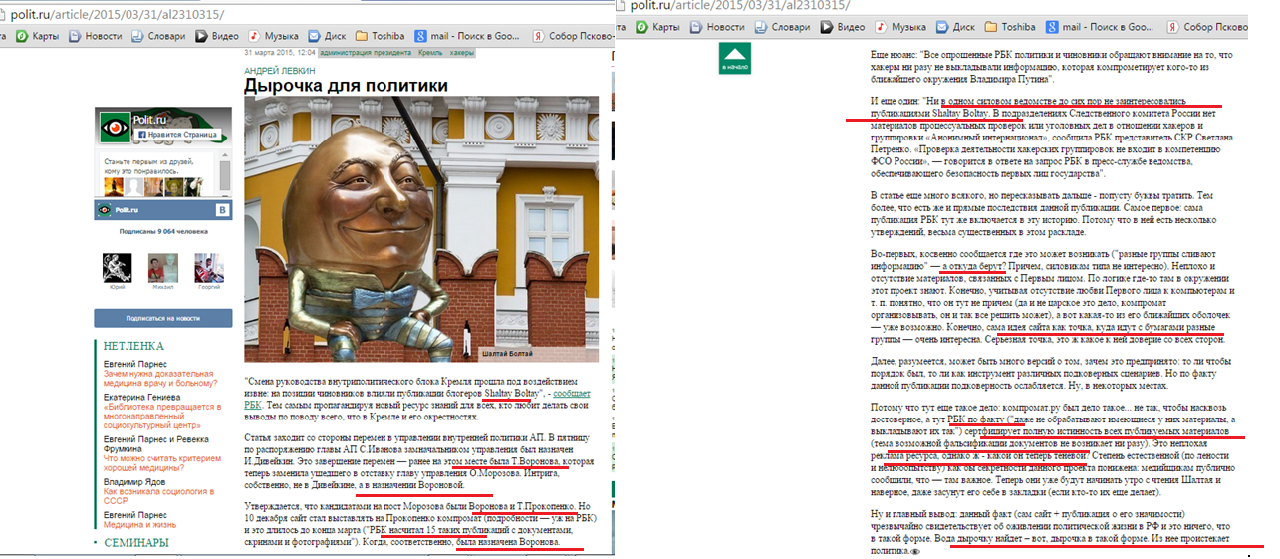Open Карты bookmark icon in left window
This screenshot has width=1280, height=559.
pos(22,36)
